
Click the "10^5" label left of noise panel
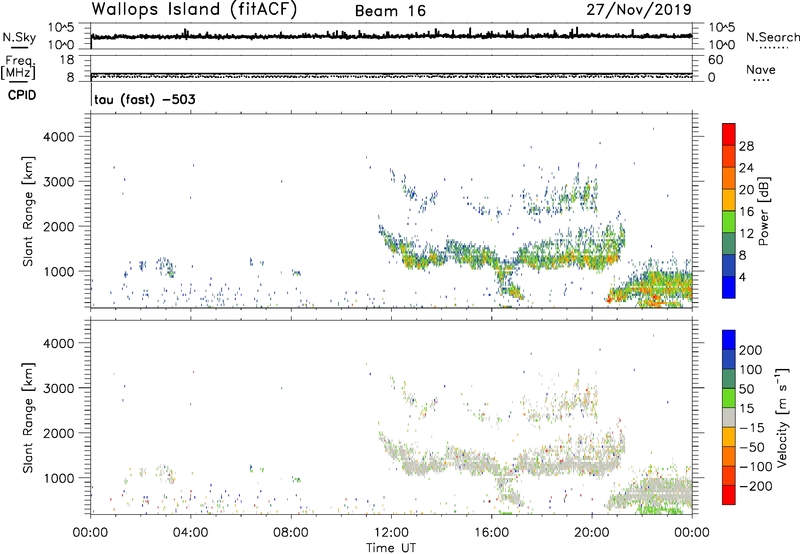(61, 28)
